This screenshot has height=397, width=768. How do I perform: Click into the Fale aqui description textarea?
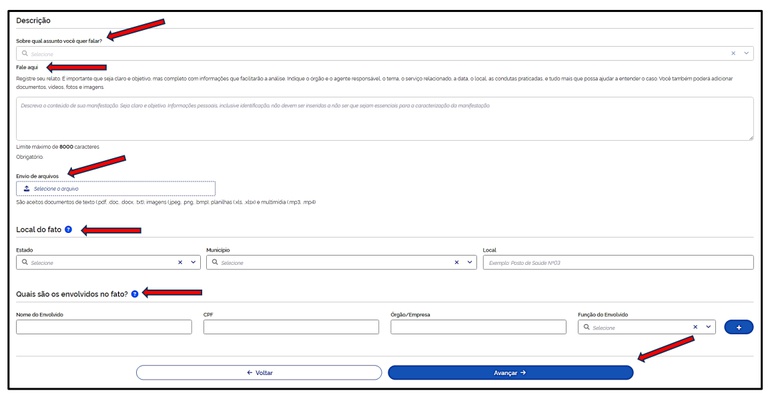point(384,119)
